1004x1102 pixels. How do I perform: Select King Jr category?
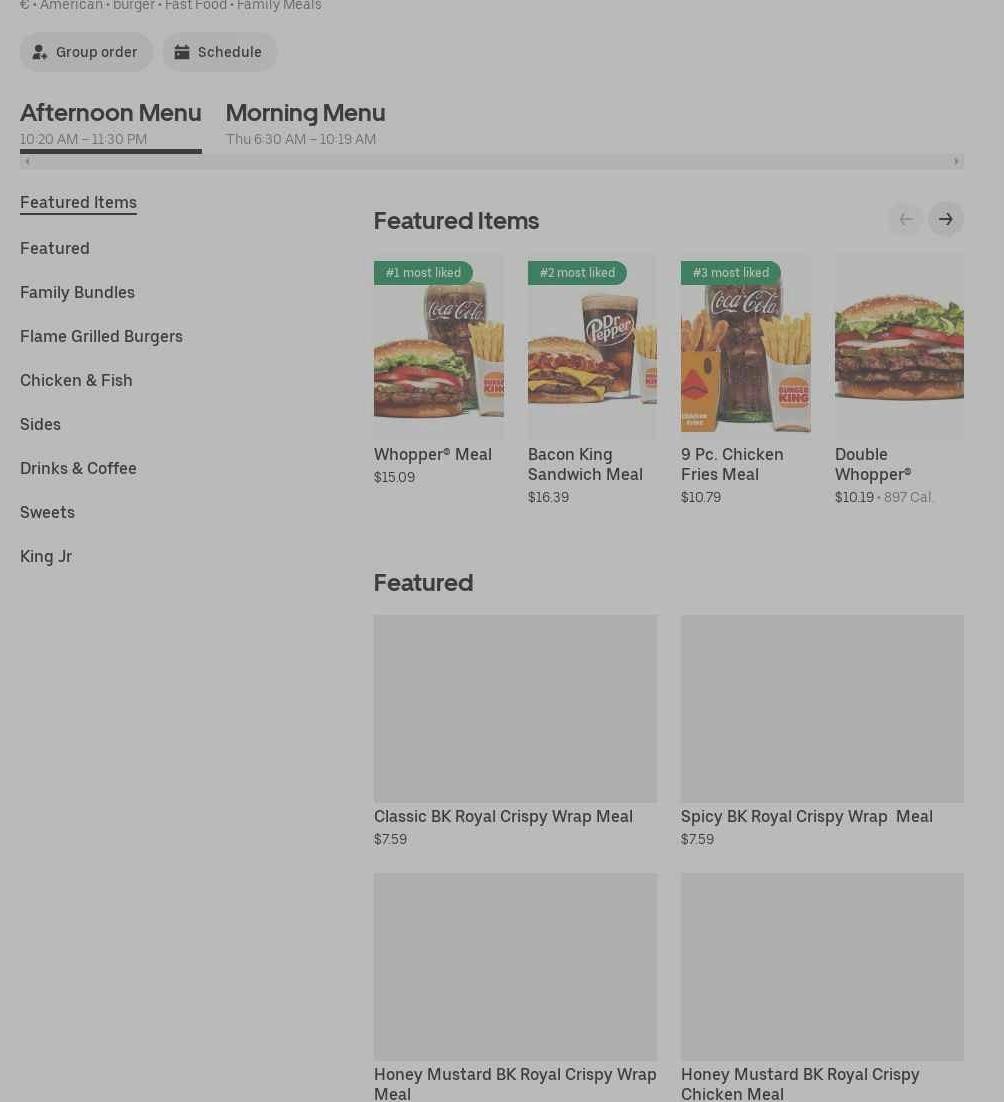46,556
